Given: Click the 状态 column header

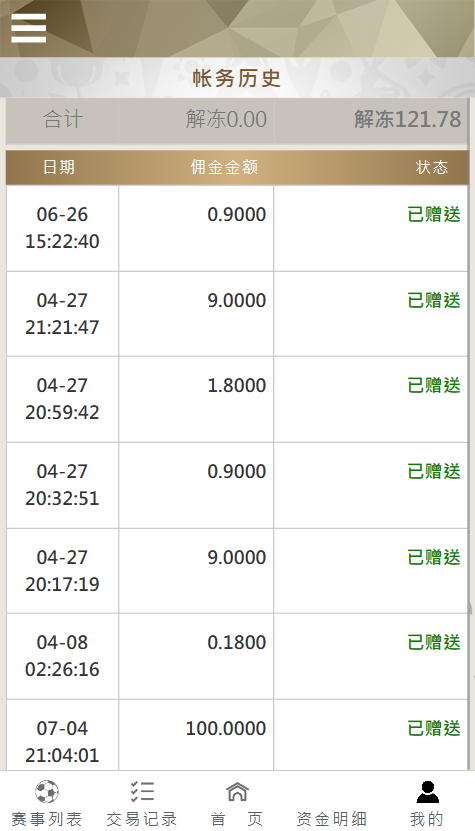Looking at the screenshot, I should (432, 167).
